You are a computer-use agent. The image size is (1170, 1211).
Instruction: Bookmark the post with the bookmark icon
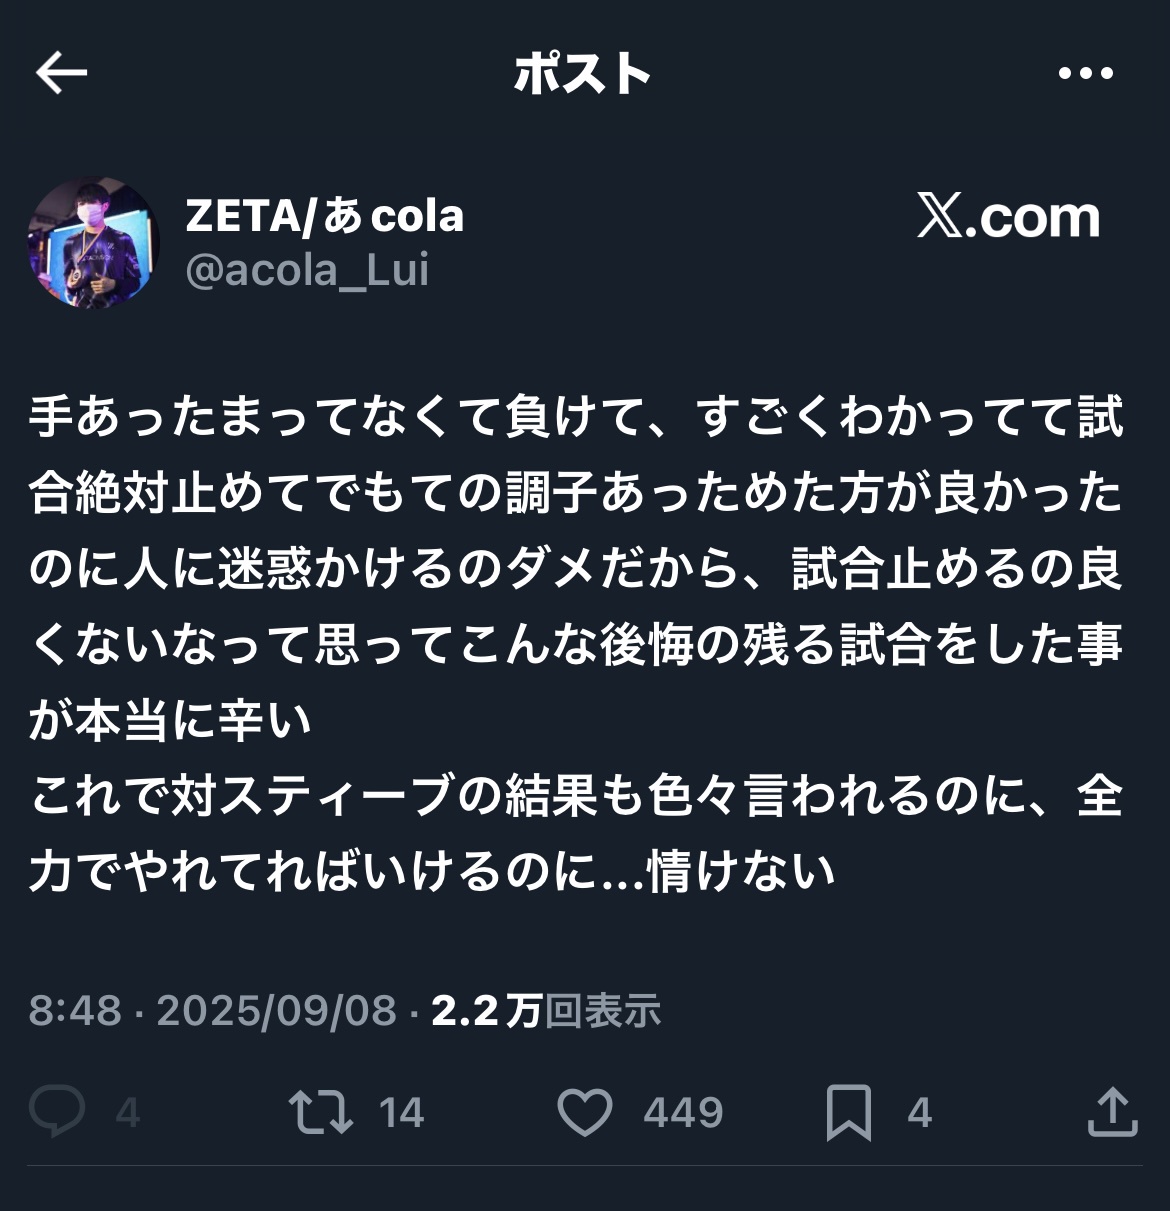pyautogui.click(x=849, y=1112)
